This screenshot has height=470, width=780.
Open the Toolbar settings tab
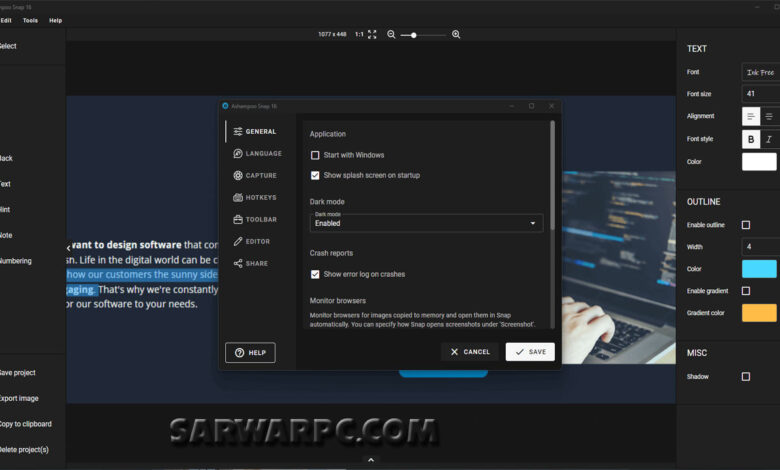[255, 219]
